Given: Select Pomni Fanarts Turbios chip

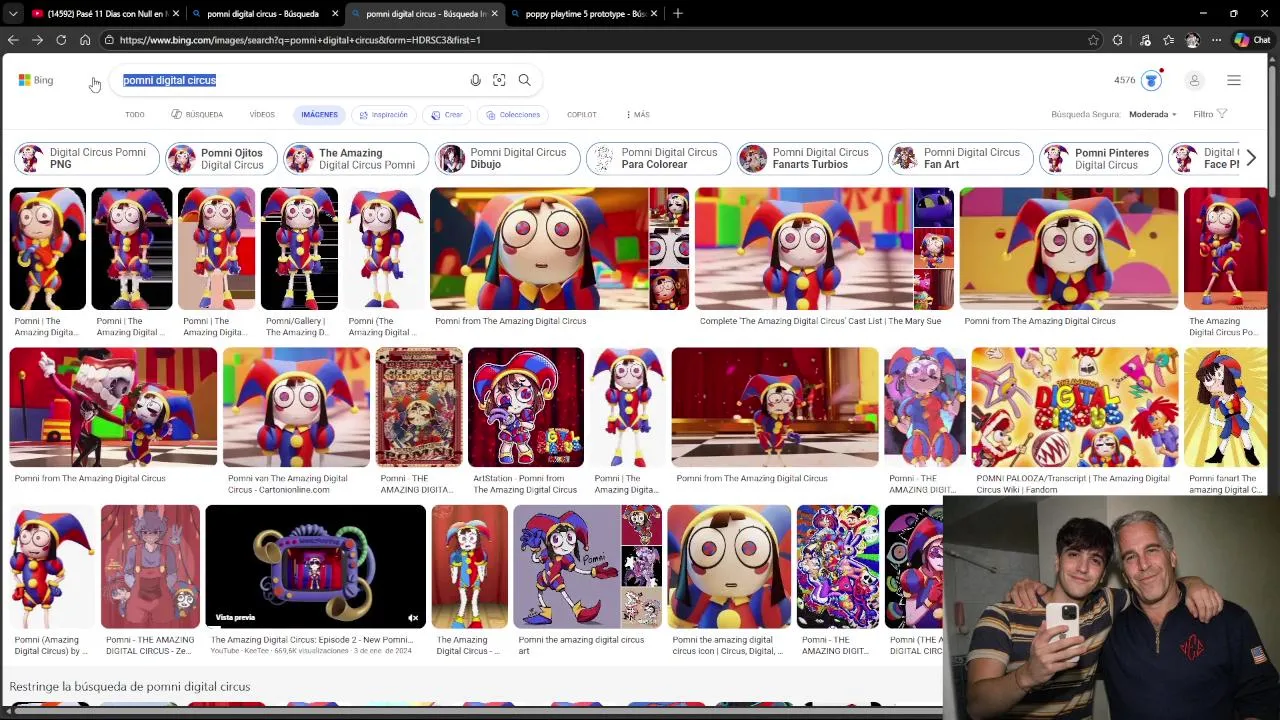Looking at the screenshot, I should point(809,158).
